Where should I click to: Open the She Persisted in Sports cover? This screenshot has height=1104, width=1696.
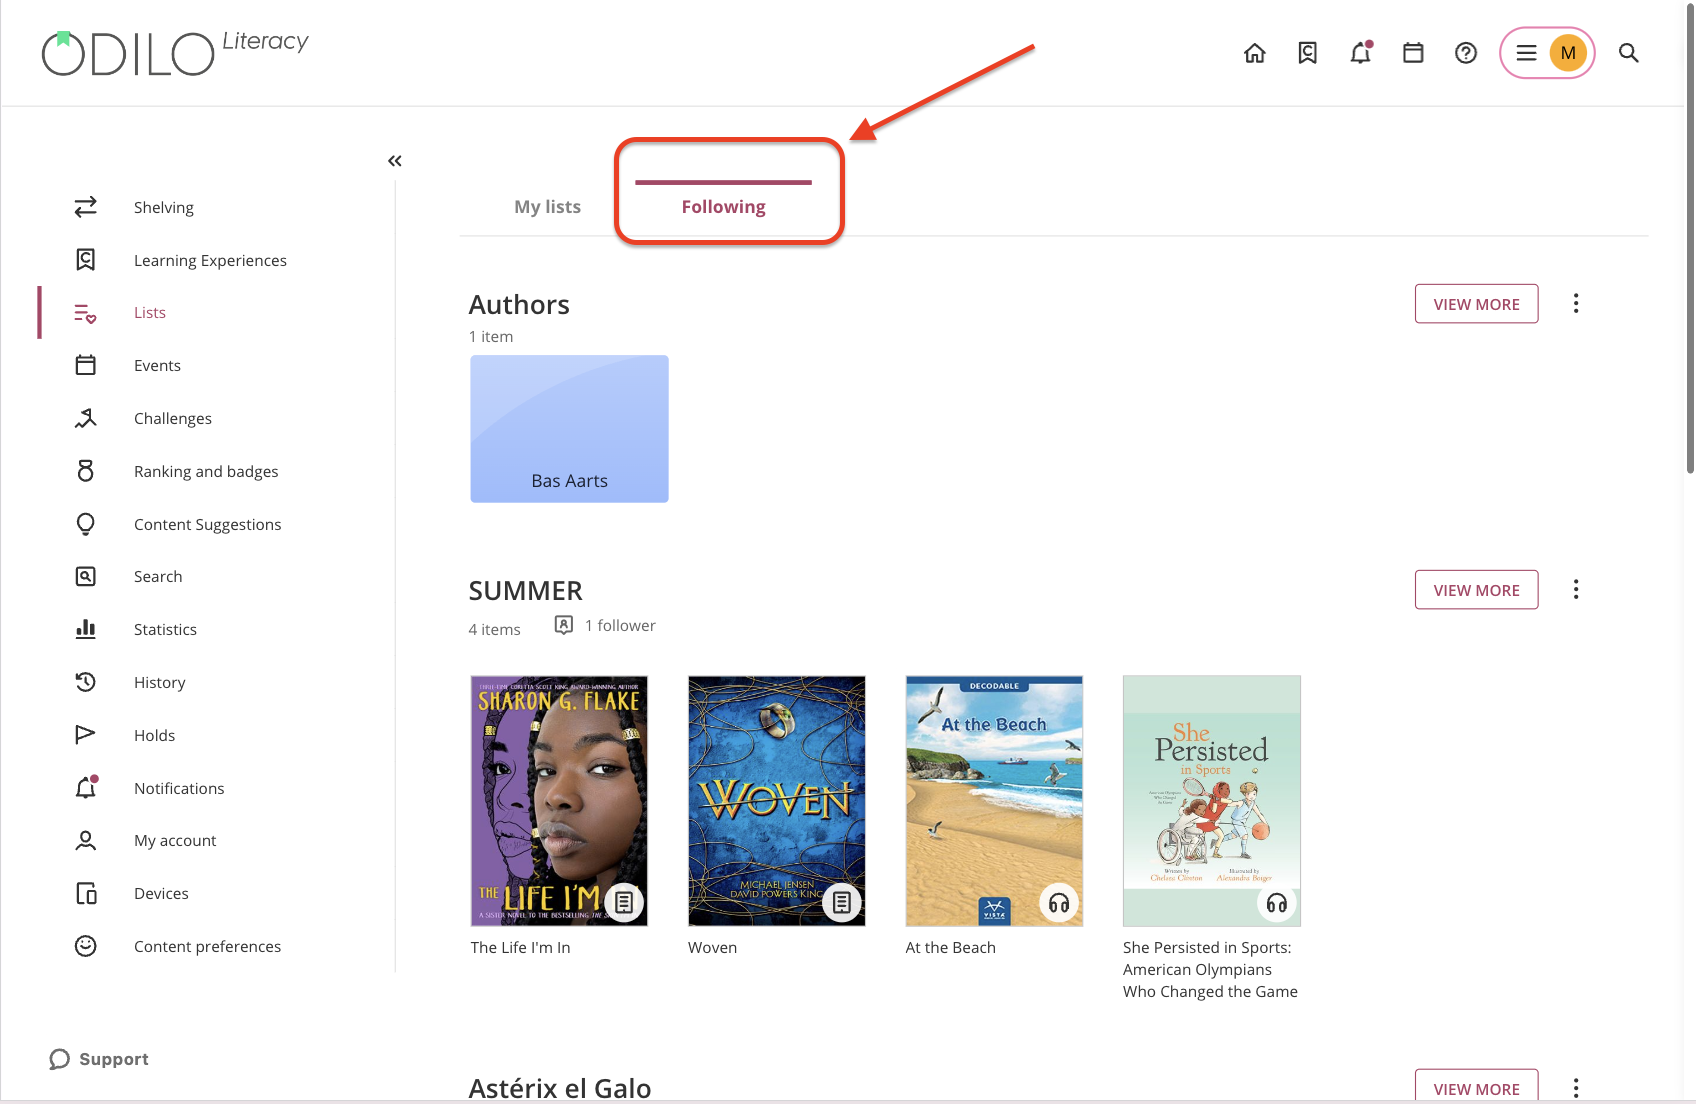[x=1211, y=801]
